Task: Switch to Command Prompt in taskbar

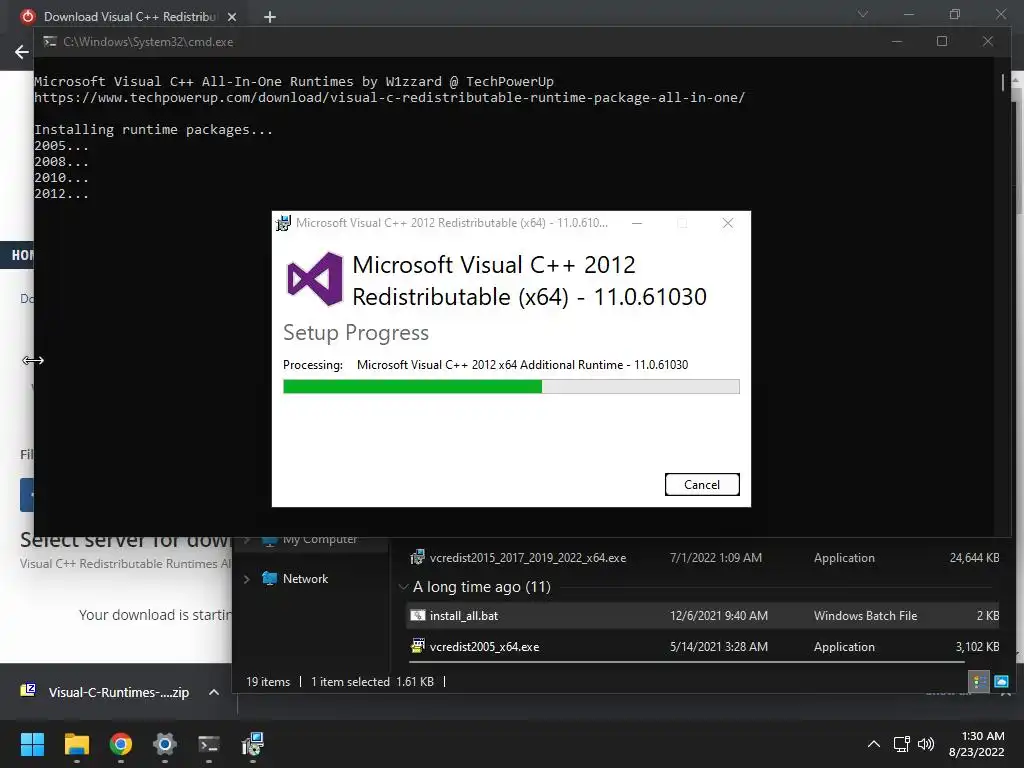Action: 209,744
